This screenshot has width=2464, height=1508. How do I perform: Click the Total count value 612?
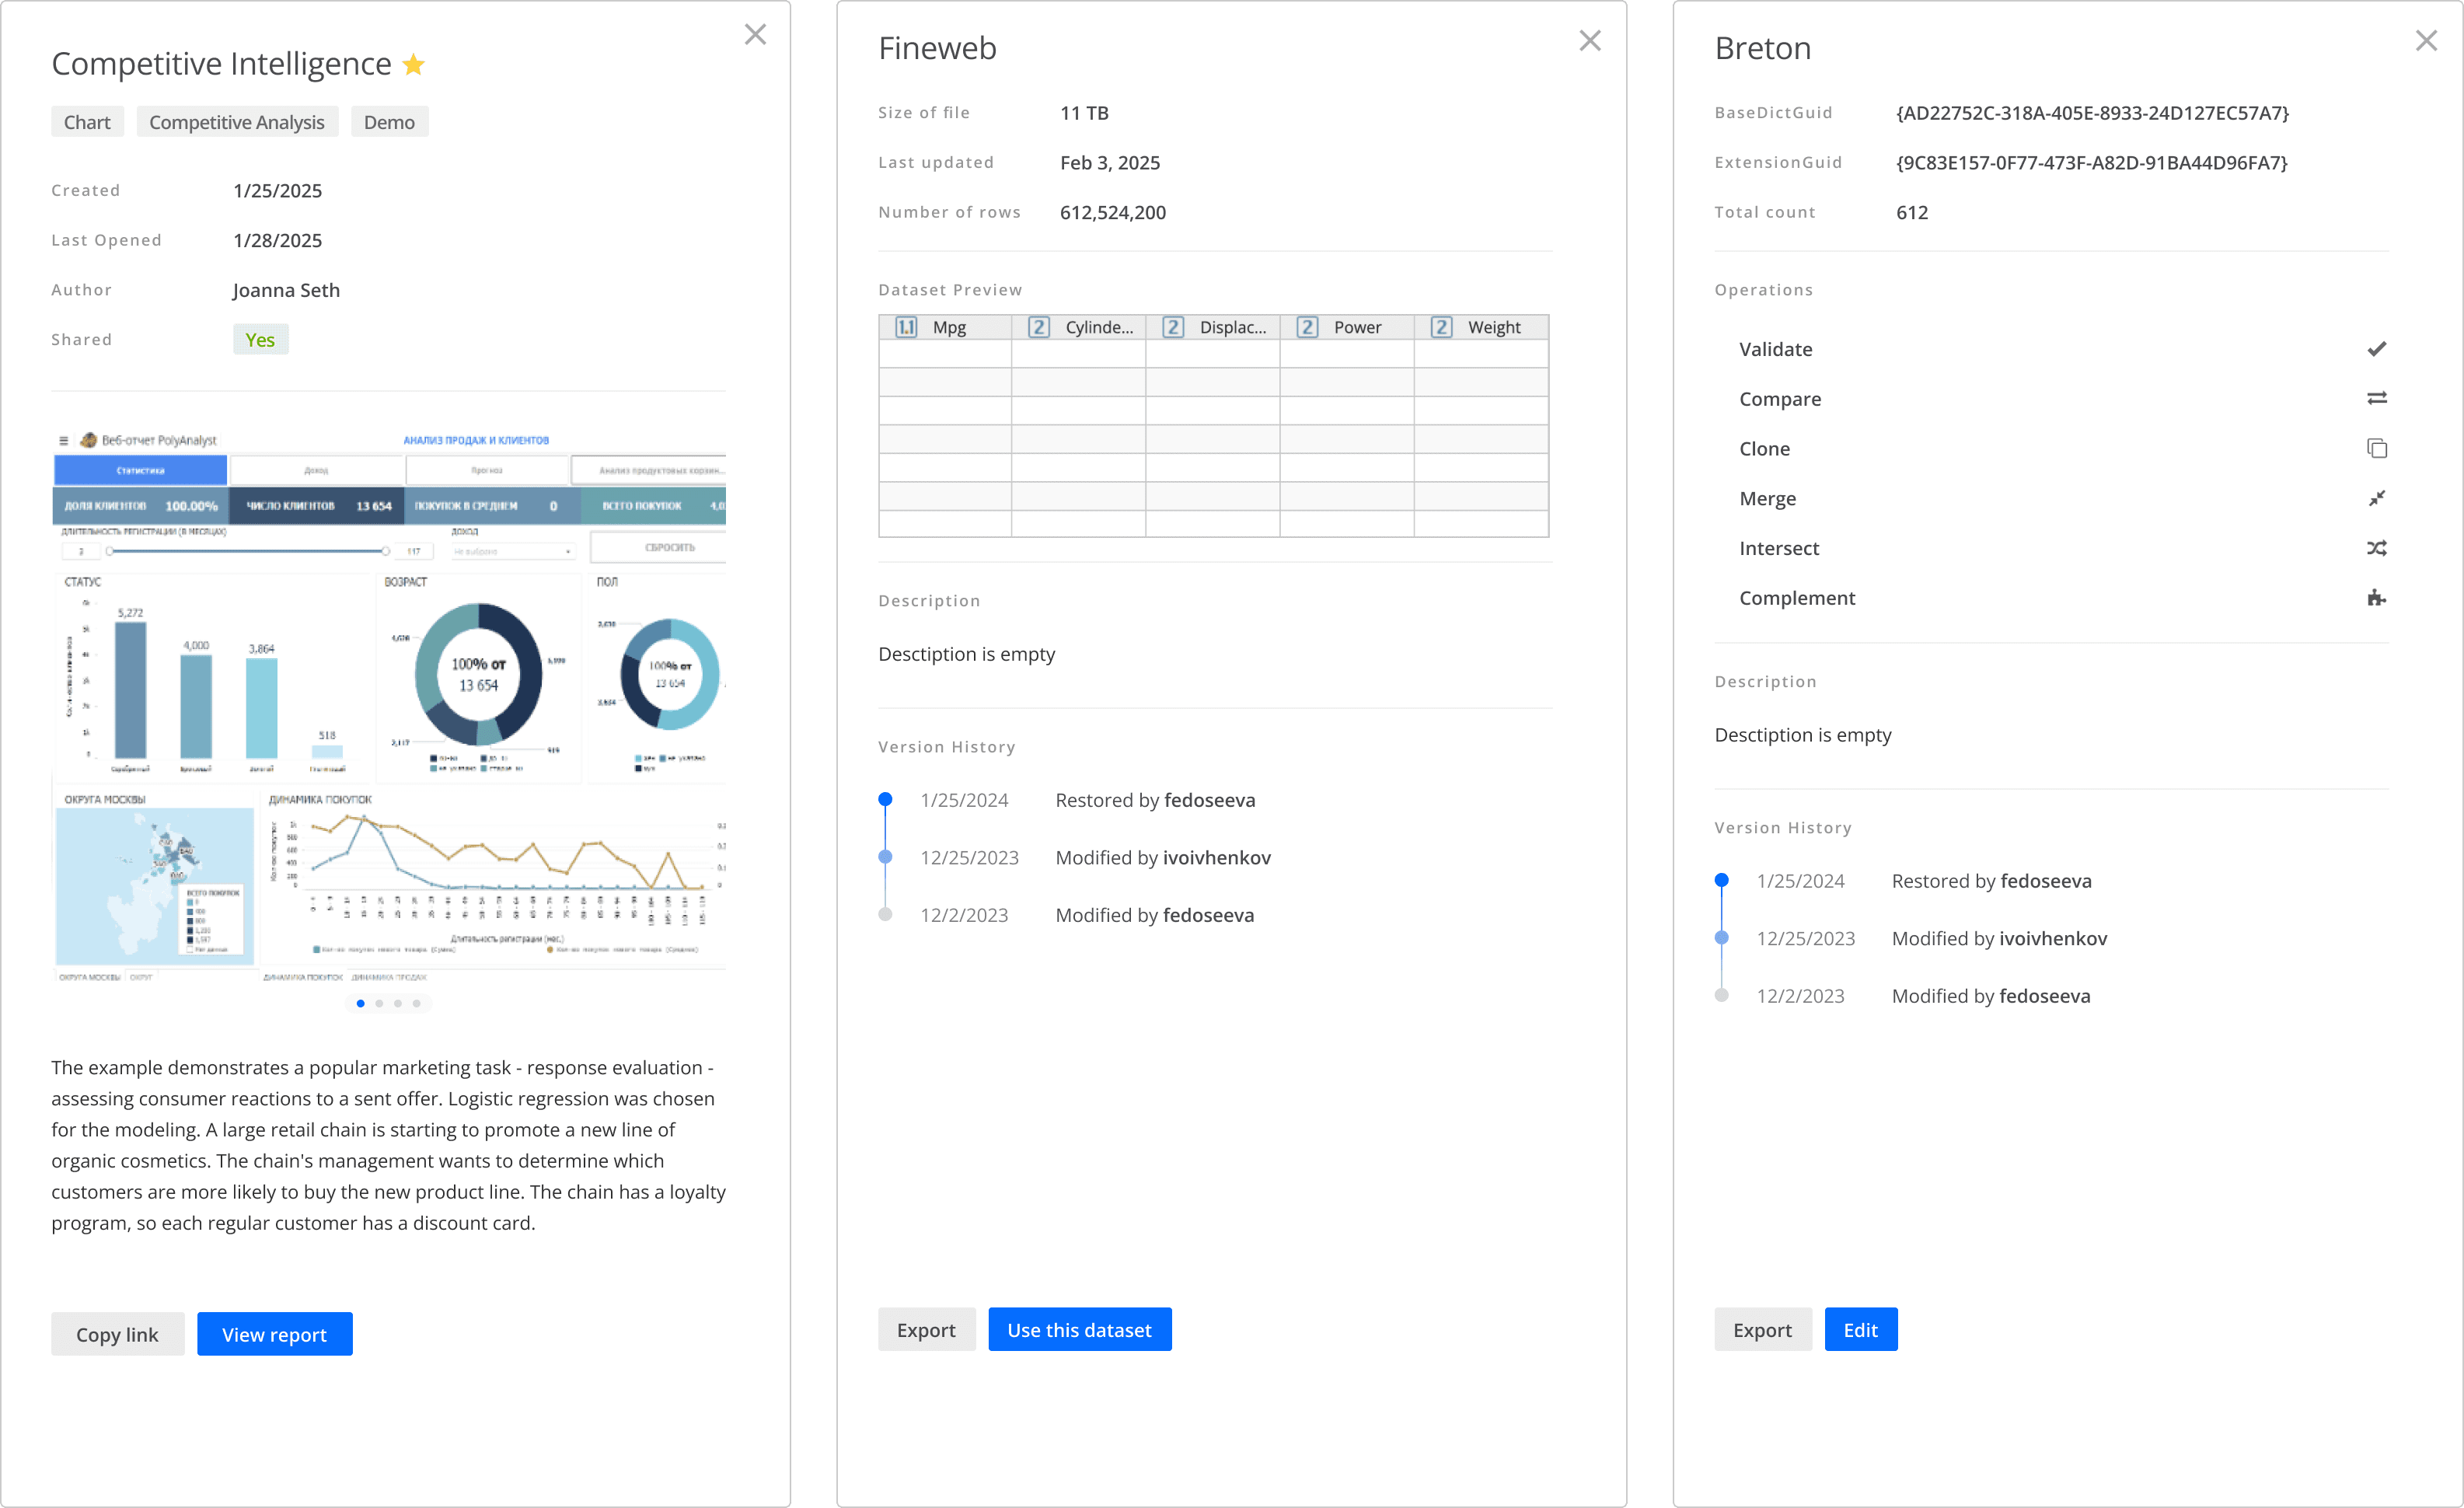tap(1912, 213)
